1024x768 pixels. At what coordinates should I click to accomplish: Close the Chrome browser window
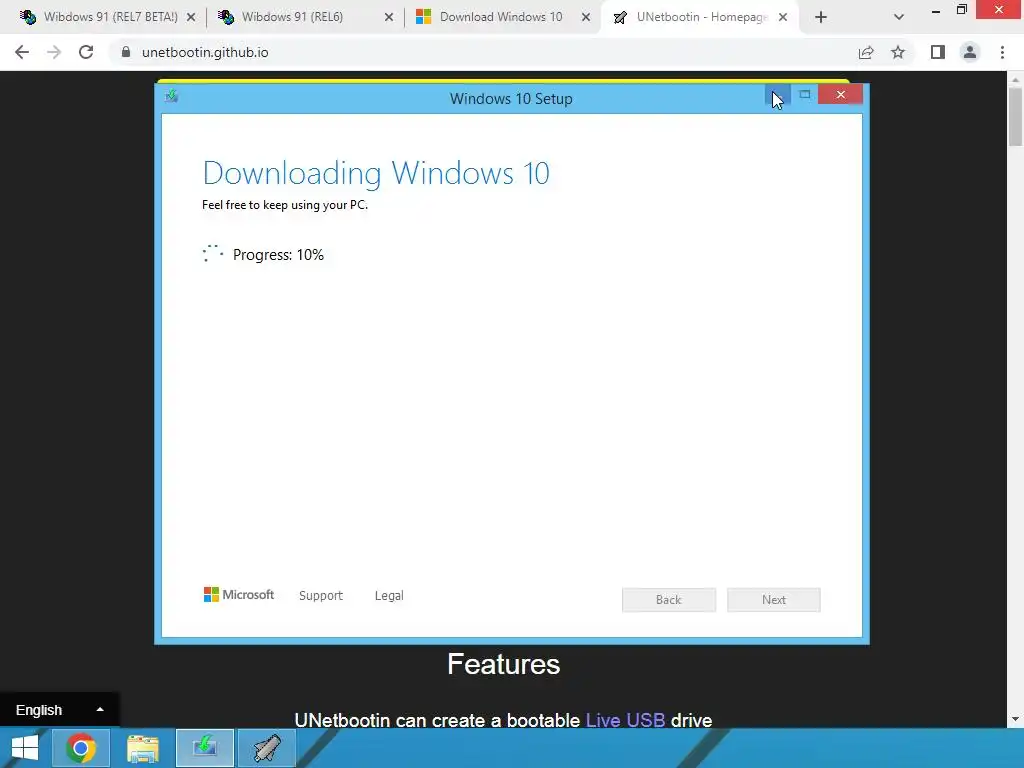tap(999, 9)
